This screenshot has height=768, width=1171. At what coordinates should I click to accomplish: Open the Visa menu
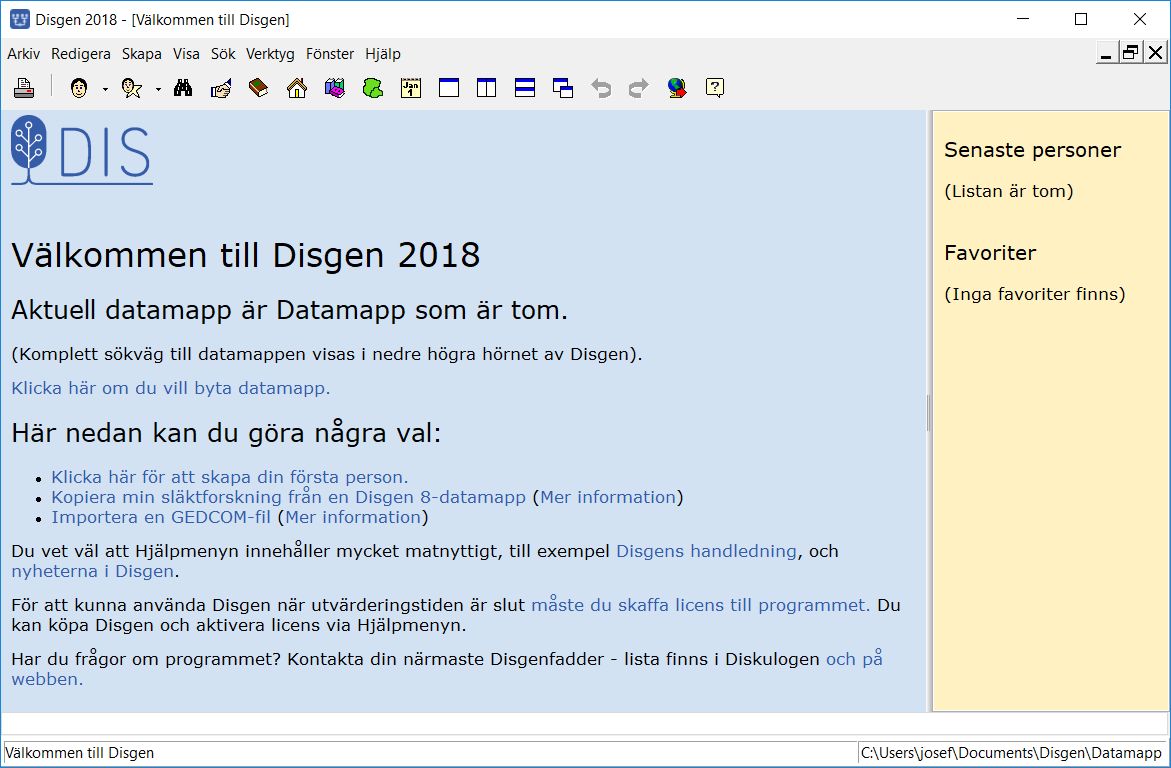(186, 54)
